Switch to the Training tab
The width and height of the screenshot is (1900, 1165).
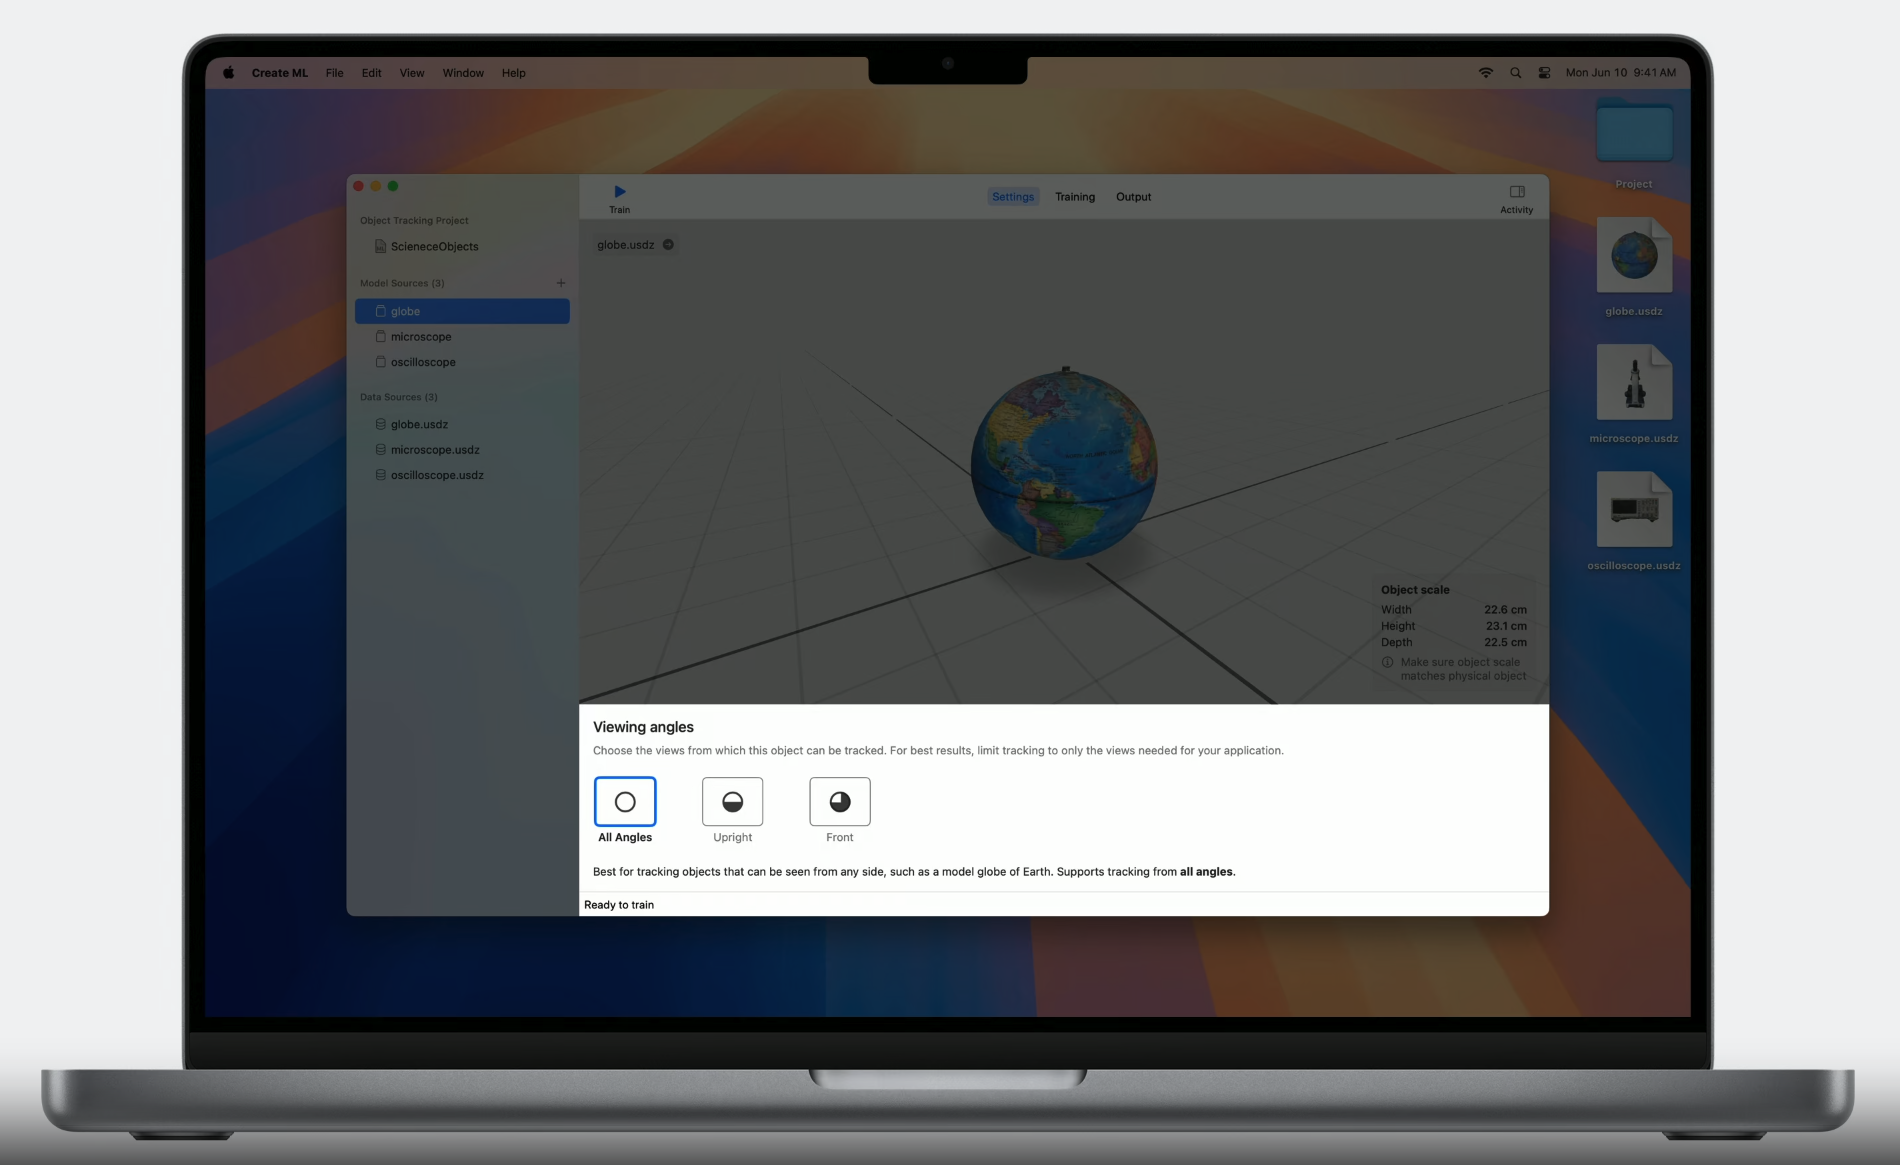(x=1075, y=197)
